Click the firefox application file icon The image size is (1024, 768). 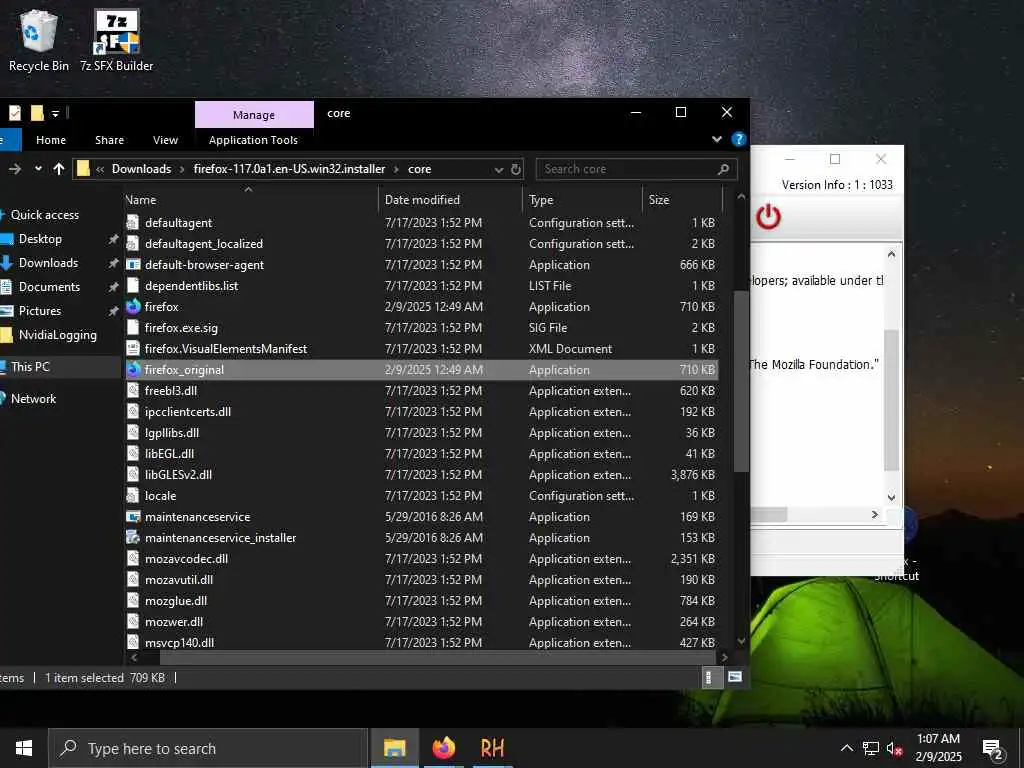(133, 306)
